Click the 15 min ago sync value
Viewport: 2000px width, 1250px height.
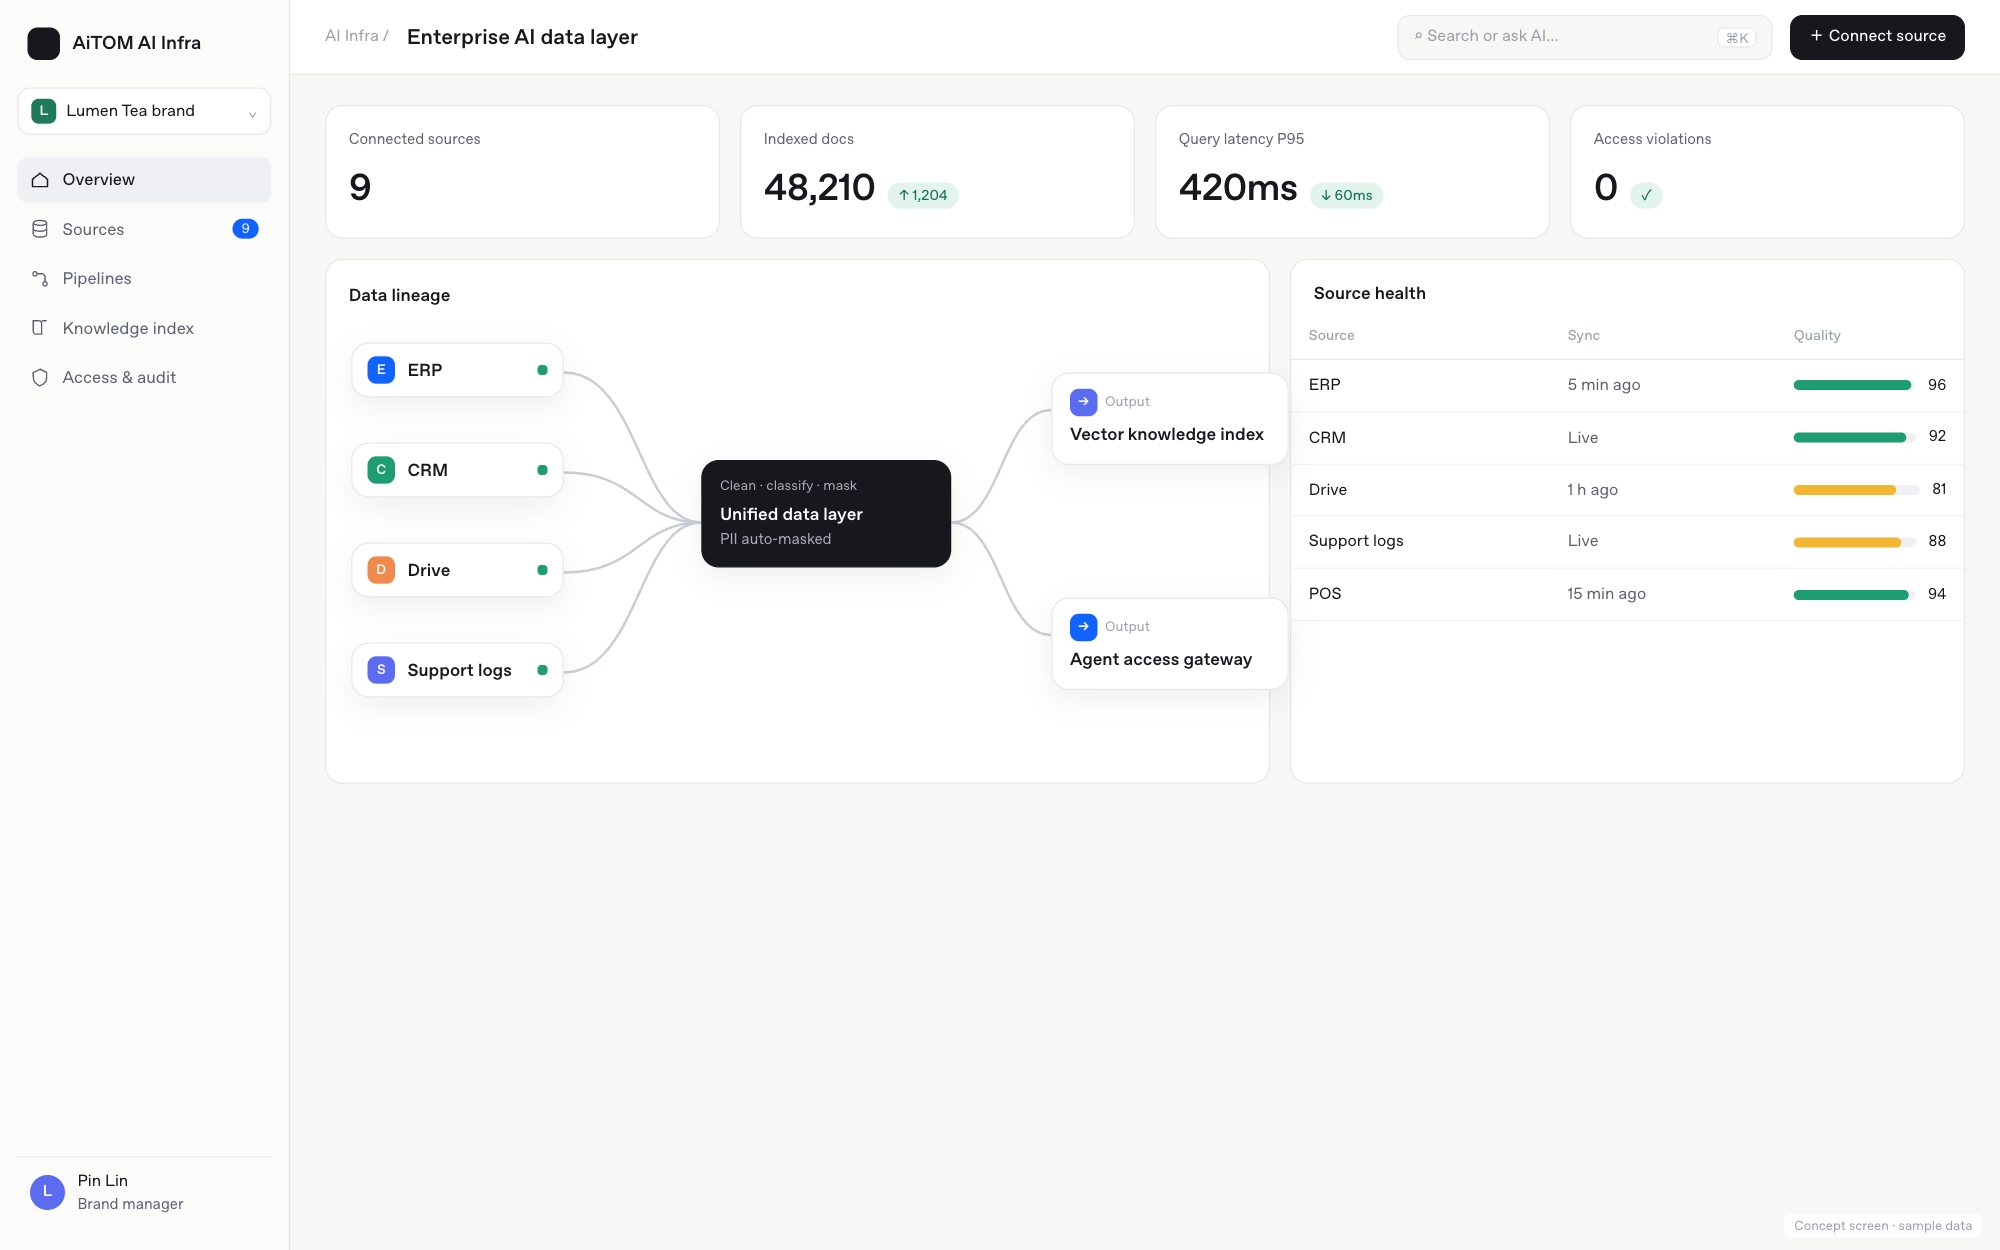1606,594
